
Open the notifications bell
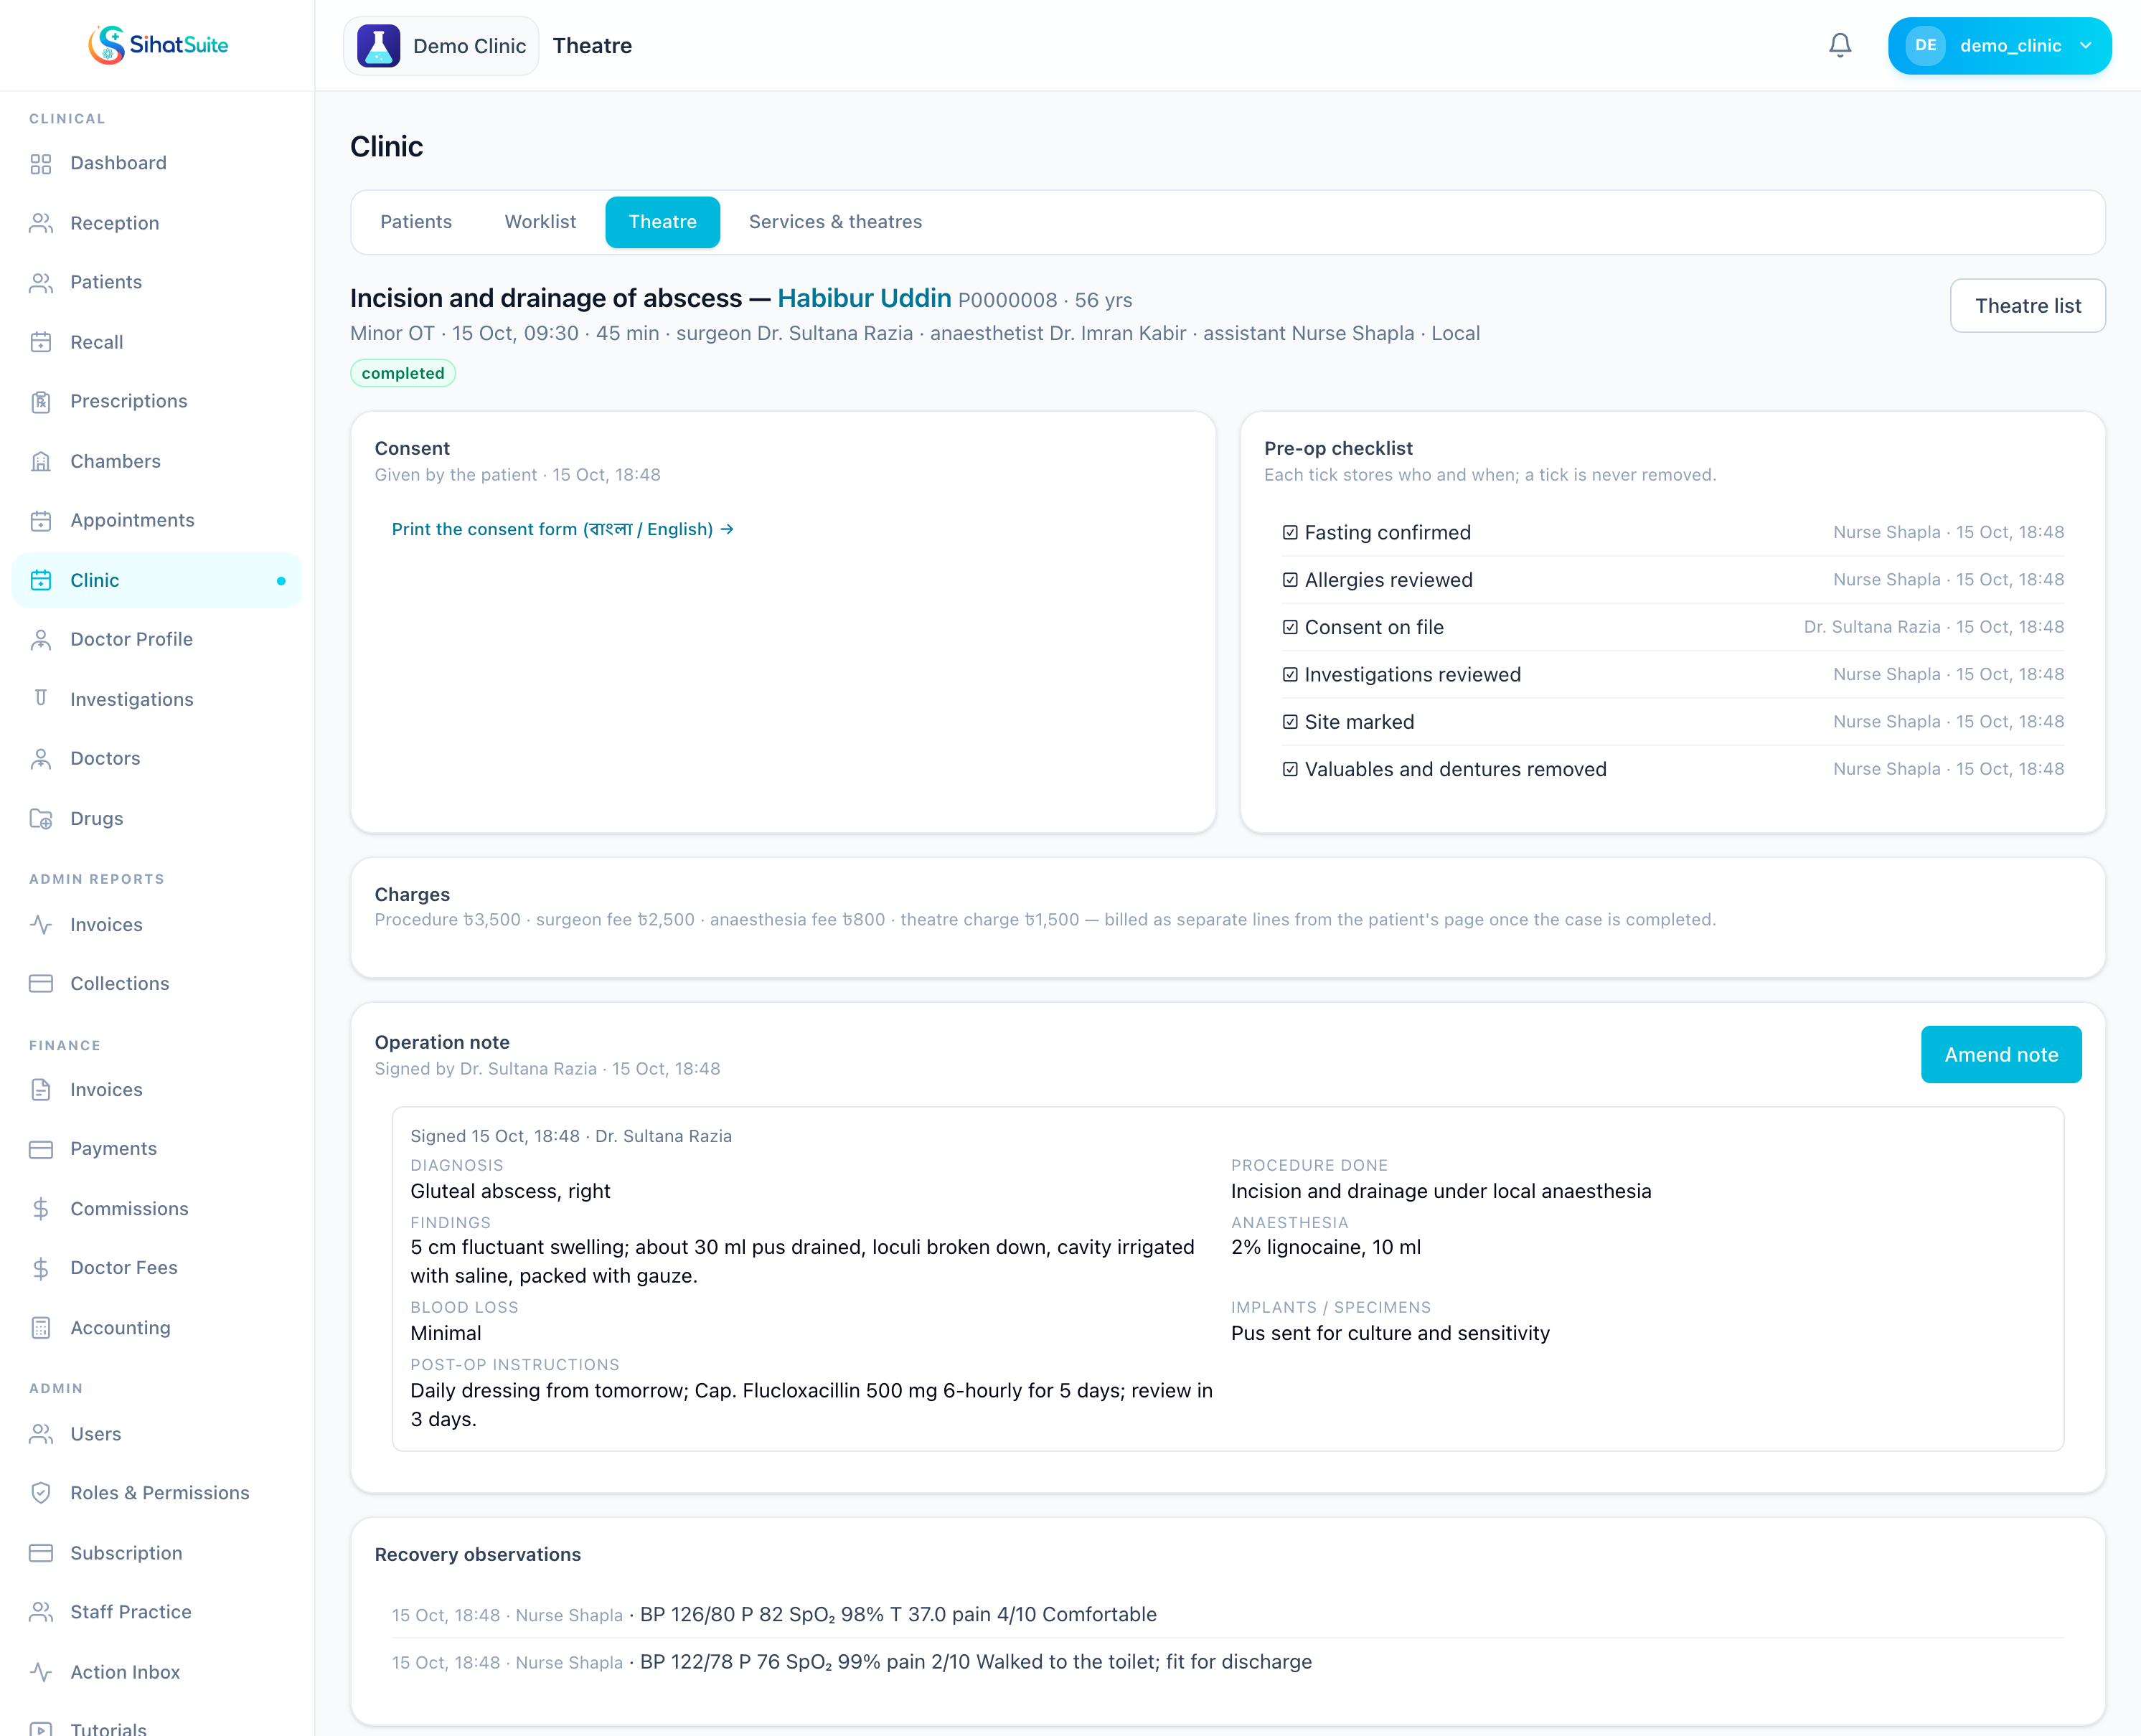click(1840, 45)
